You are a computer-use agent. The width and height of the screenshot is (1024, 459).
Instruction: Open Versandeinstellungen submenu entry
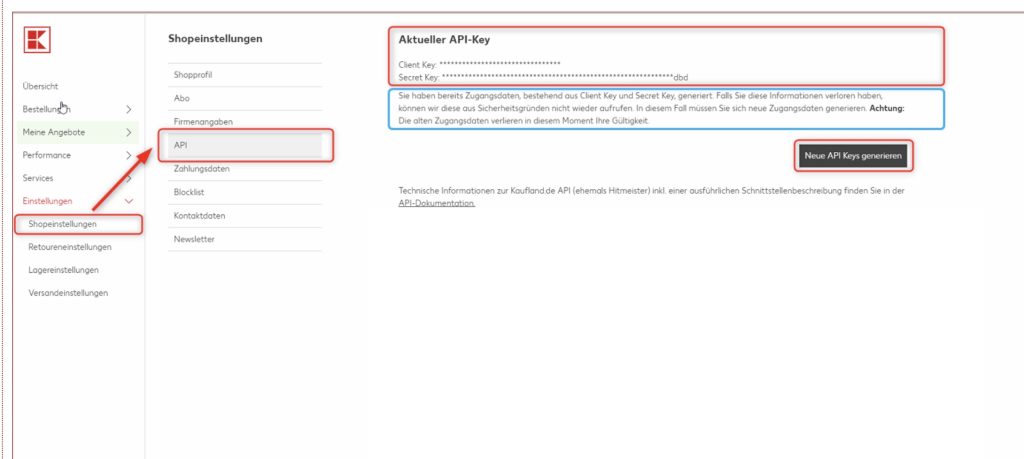click(x=69, y=293)
